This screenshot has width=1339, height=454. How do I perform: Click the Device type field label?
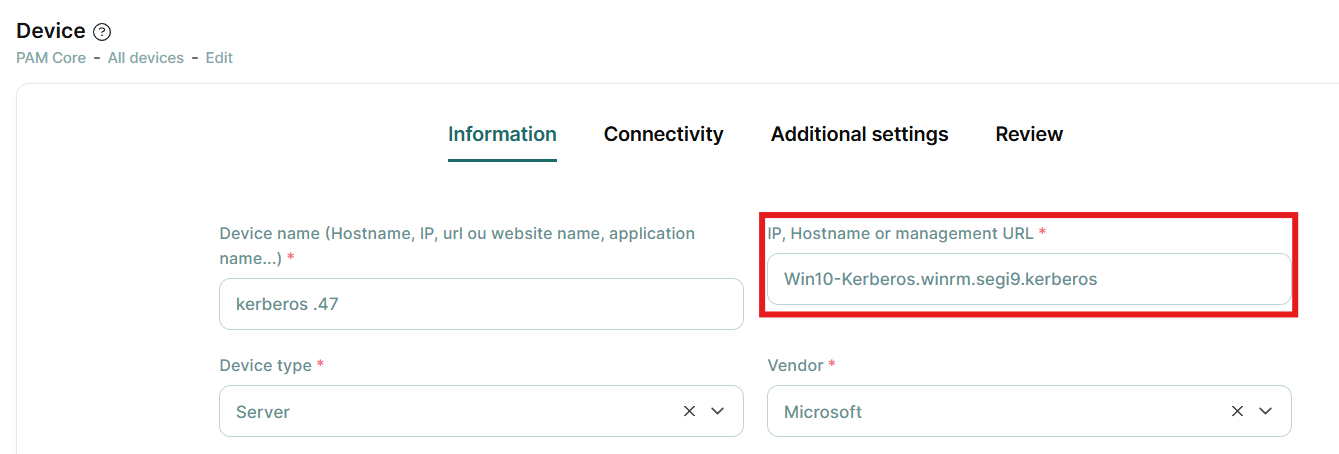click(266, 365)
